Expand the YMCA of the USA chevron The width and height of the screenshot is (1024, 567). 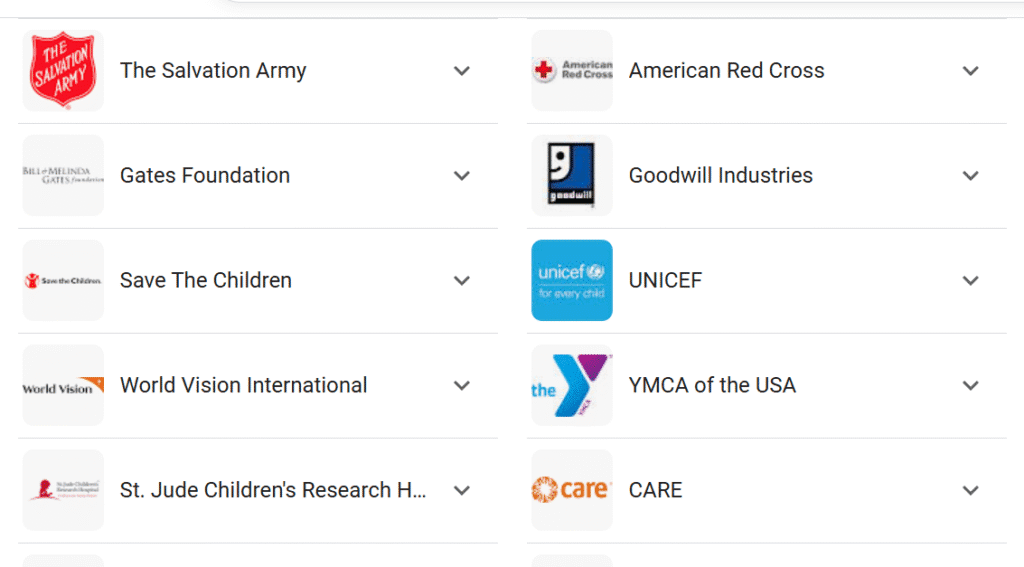(x=970, y=386)
